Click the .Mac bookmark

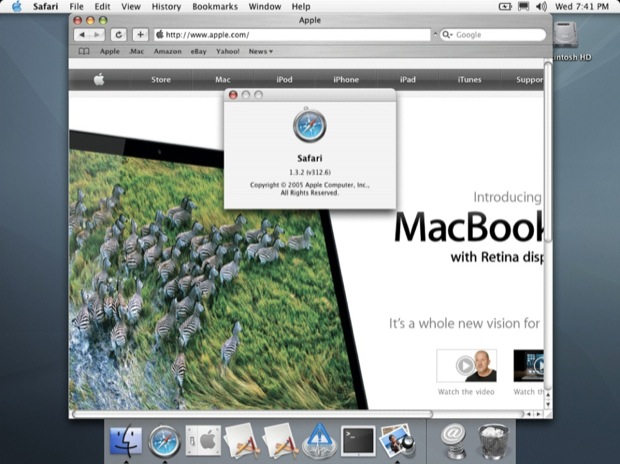coord(136,51)
